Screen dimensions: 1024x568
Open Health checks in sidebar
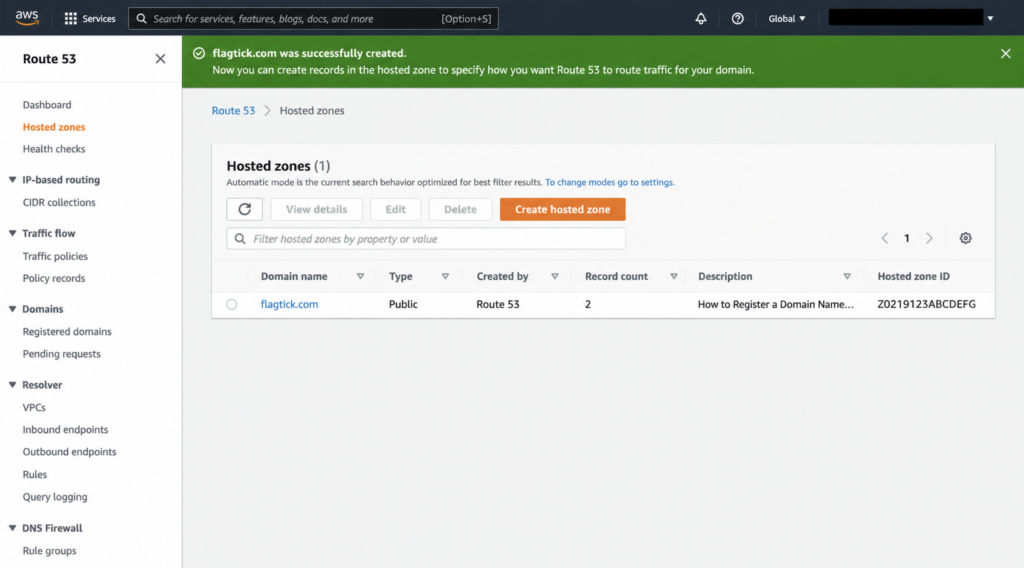(x=54, y=149)
